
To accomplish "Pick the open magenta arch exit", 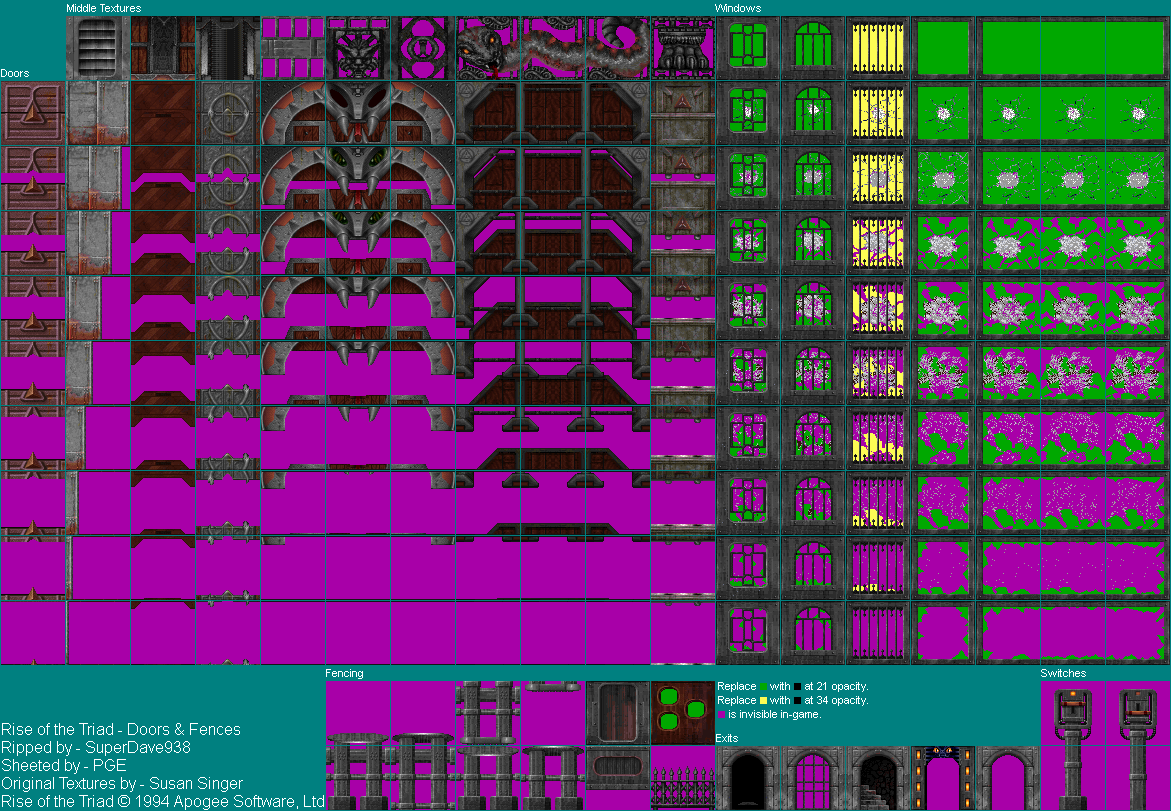I will pos(1007,777).
